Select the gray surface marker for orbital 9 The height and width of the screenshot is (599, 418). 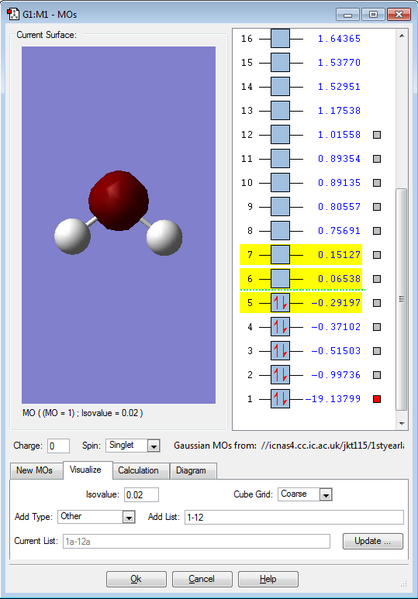(377, 207)
